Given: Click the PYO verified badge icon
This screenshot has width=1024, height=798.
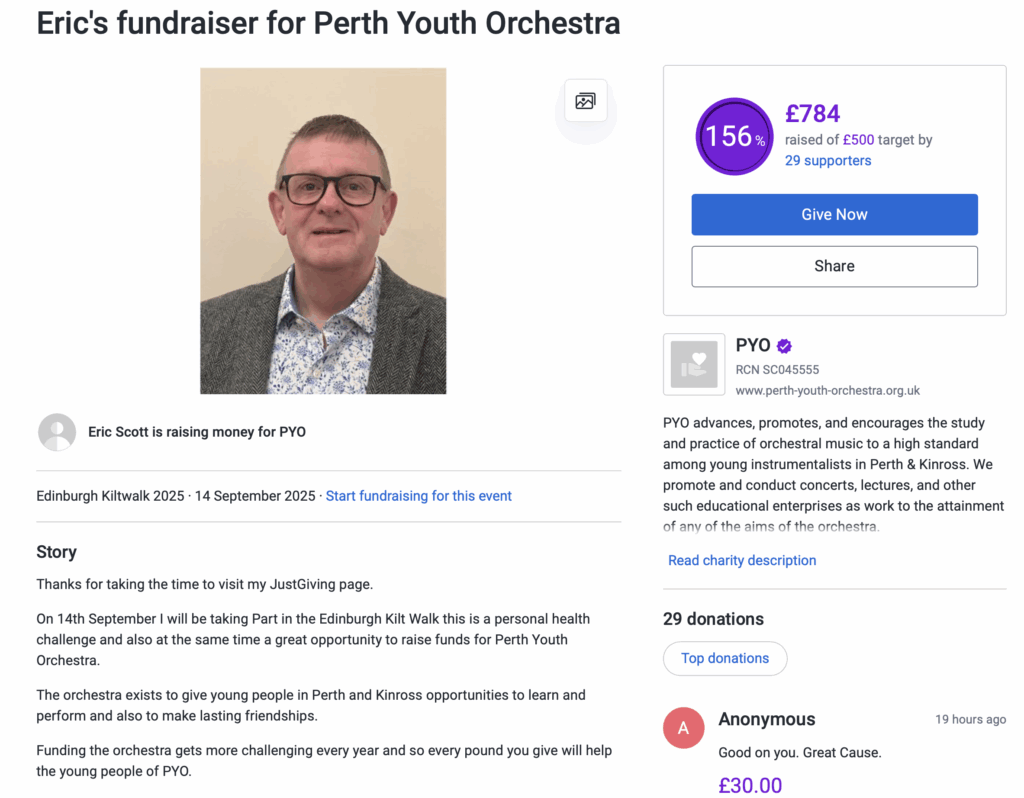Looking at the screenshot, I should pyautogui.click(x=784, y=346).
